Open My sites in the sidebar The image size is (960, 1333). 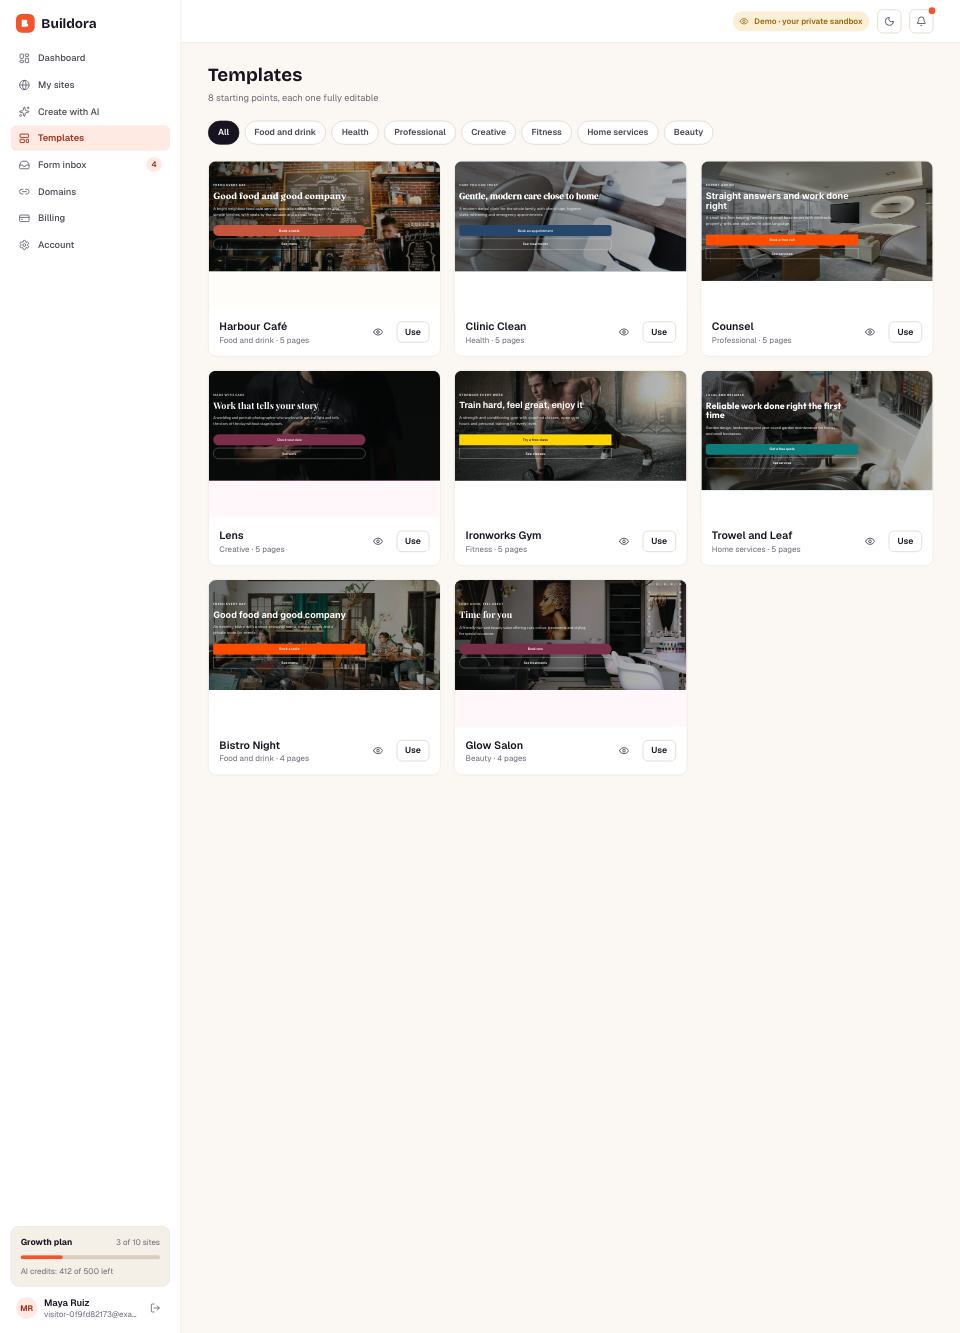pos(90,85)
